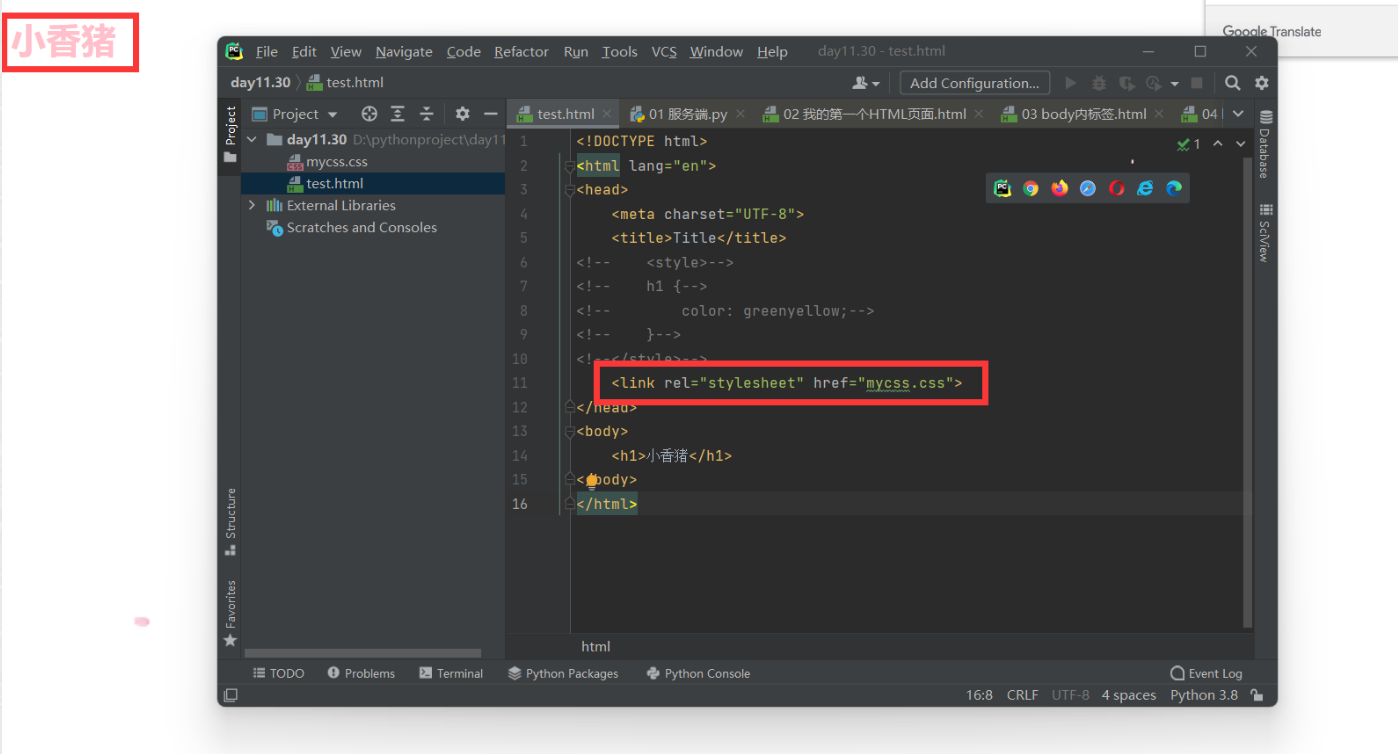Open the File menu
Image resolution: width=1398 pixels, height=754 pixels.
[266, 52]
